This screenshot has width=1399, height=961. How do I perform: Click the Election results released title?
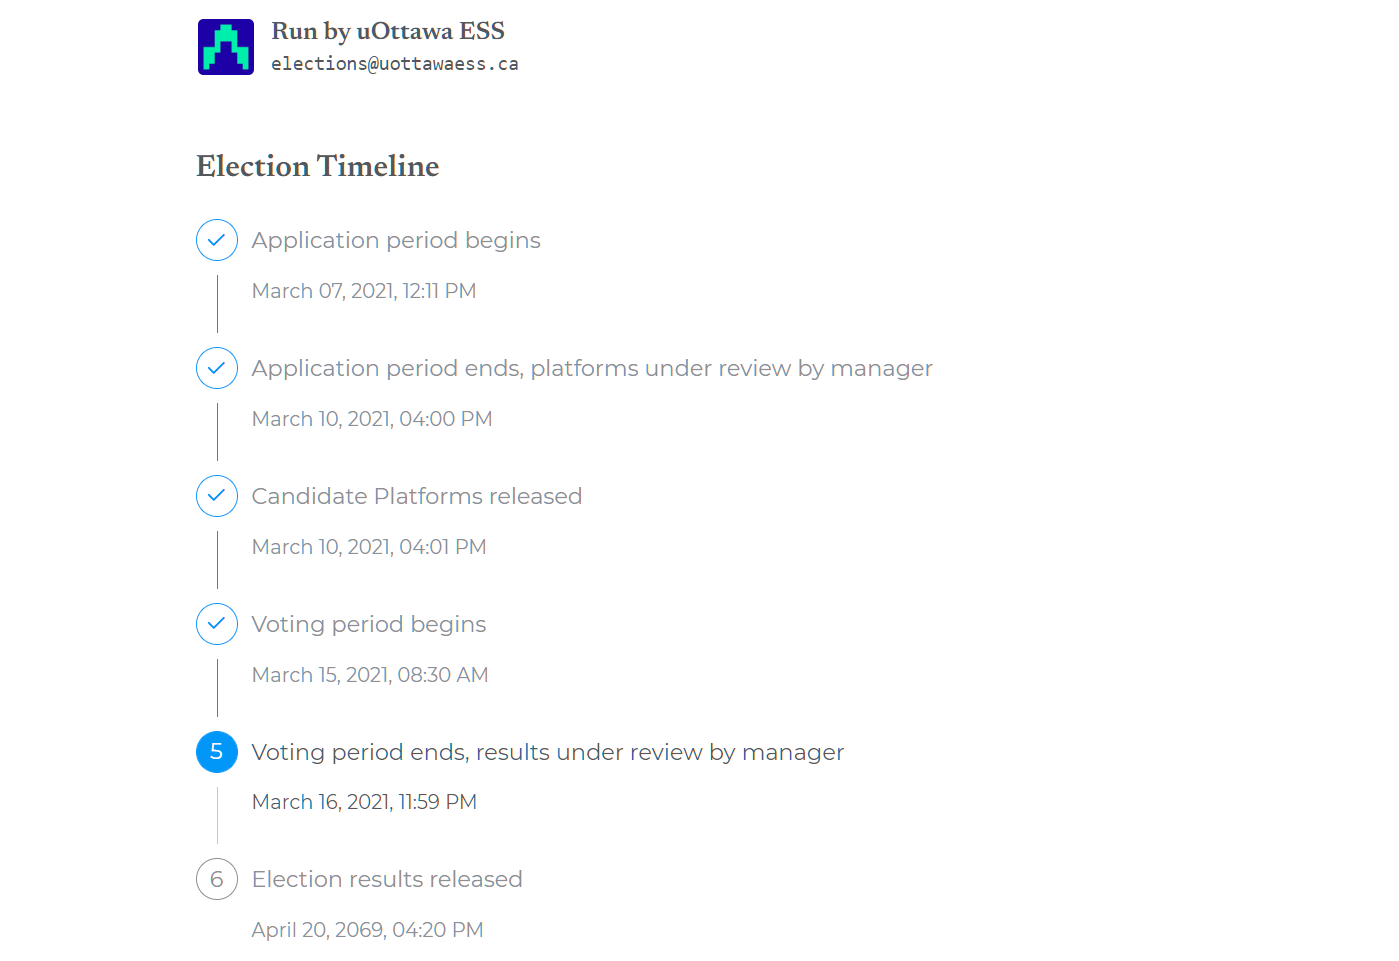(x=387, y=879)
